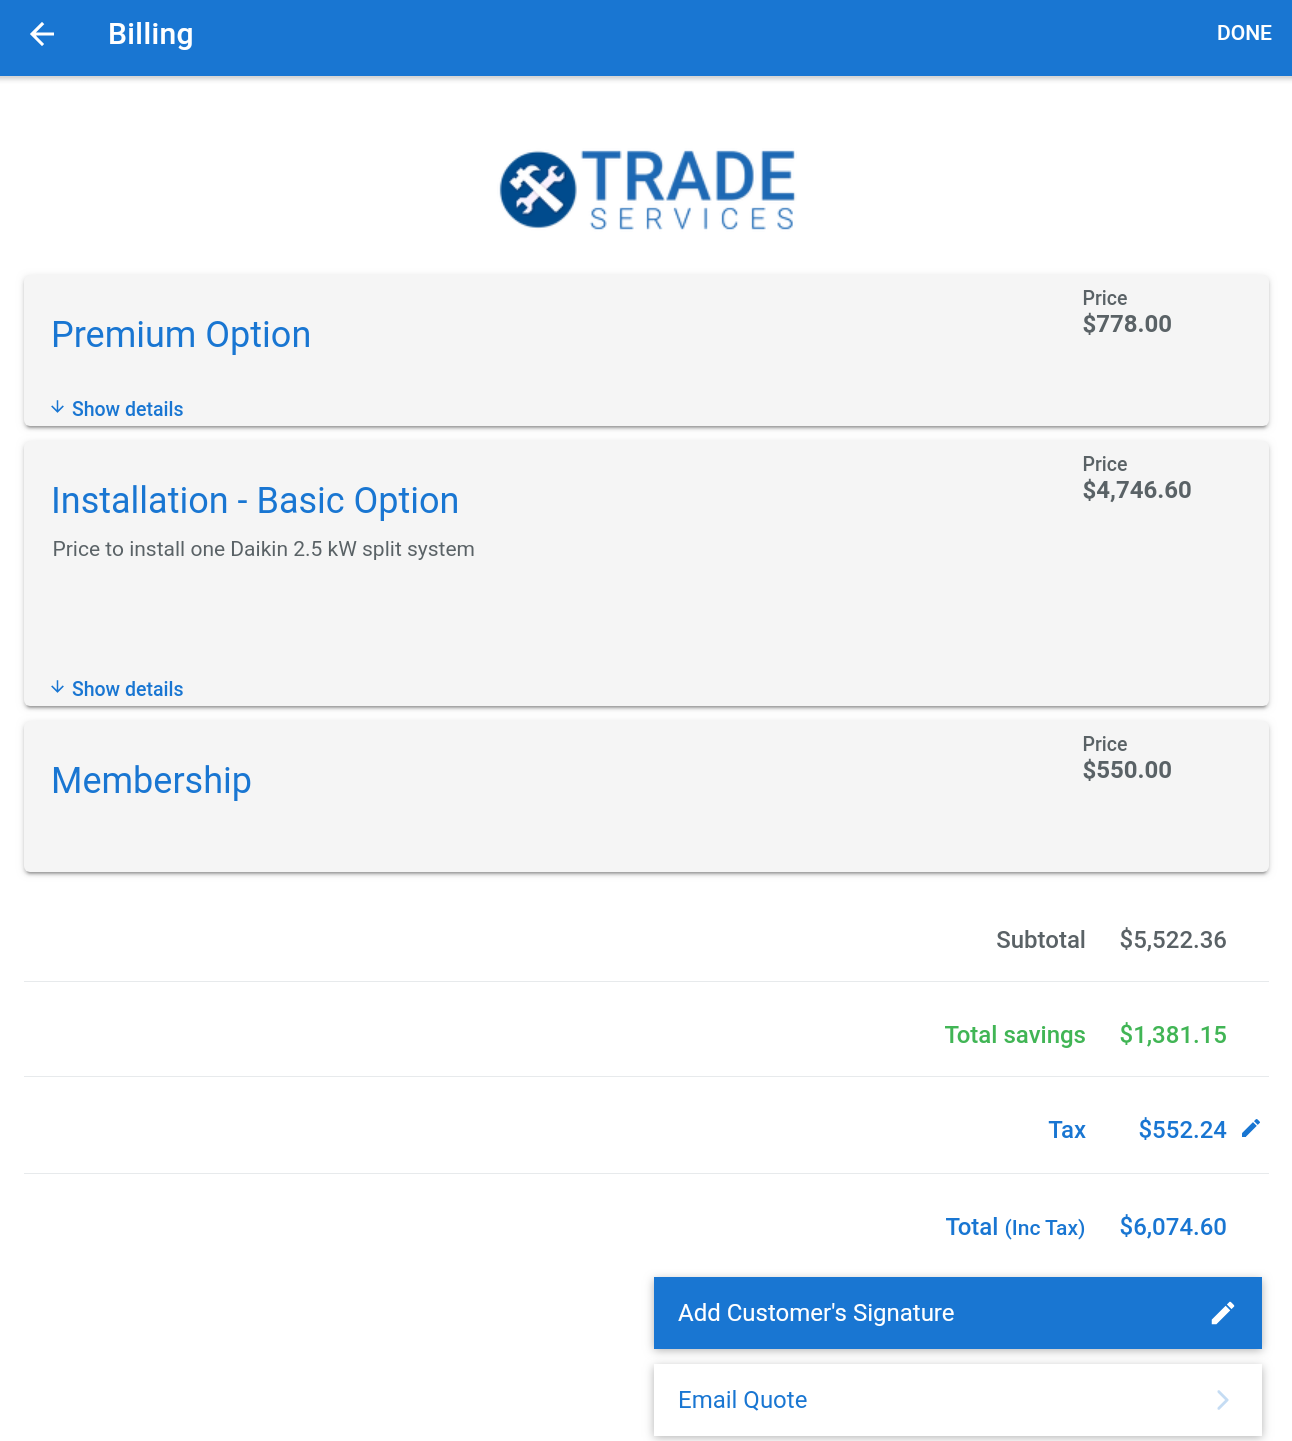Open Installation - Basic Option title

pyautogui.click(x=255, y=501)
